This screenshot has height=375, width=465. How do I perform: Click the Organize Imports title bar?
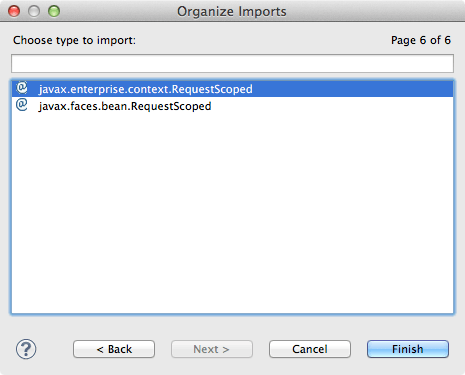click(232, 11)
